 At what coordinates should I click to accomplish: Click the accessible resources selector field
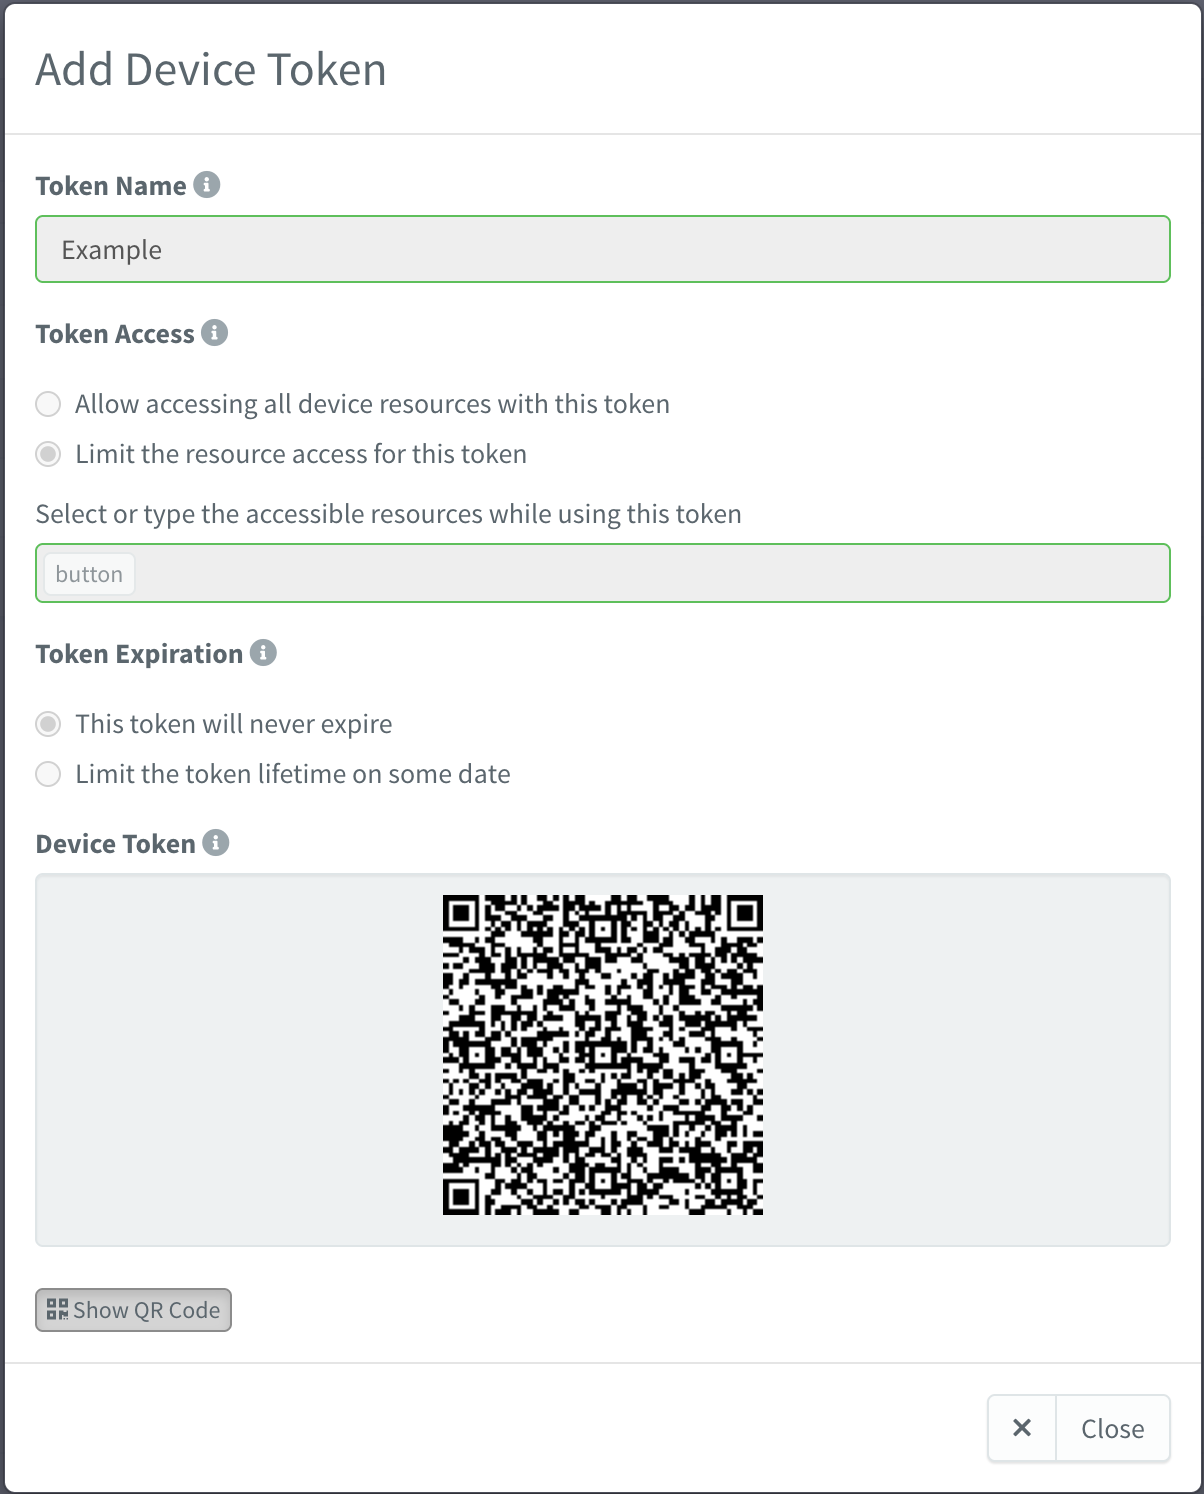tap(650, 574)
